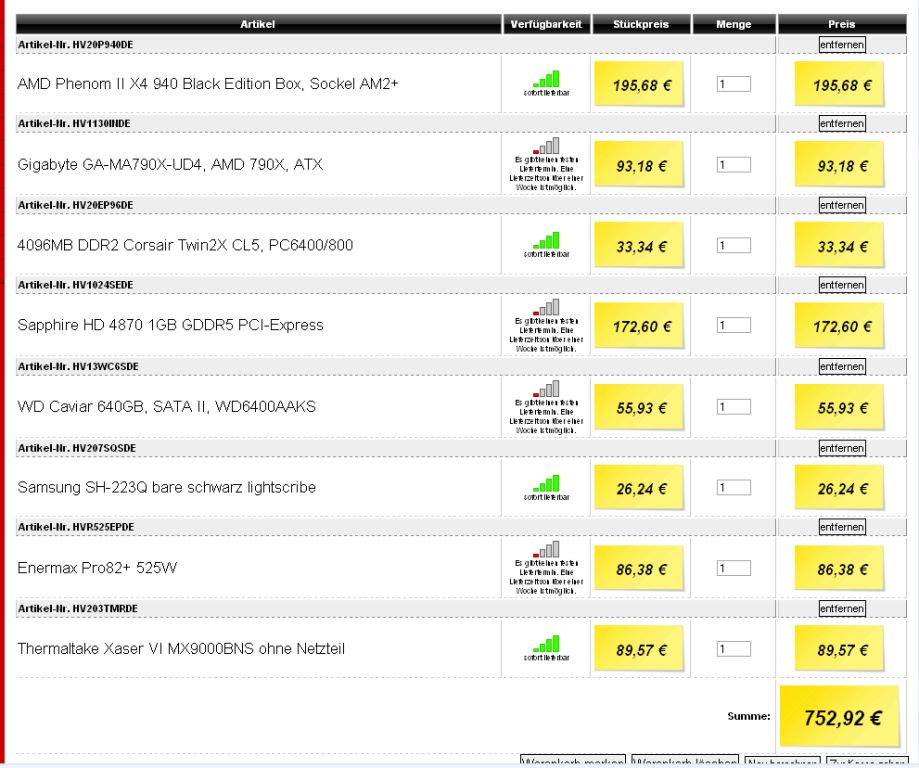Click the delivery notice text for Gigabyte row
This screenshot has height=768, width=919.
tap(546, 174)
